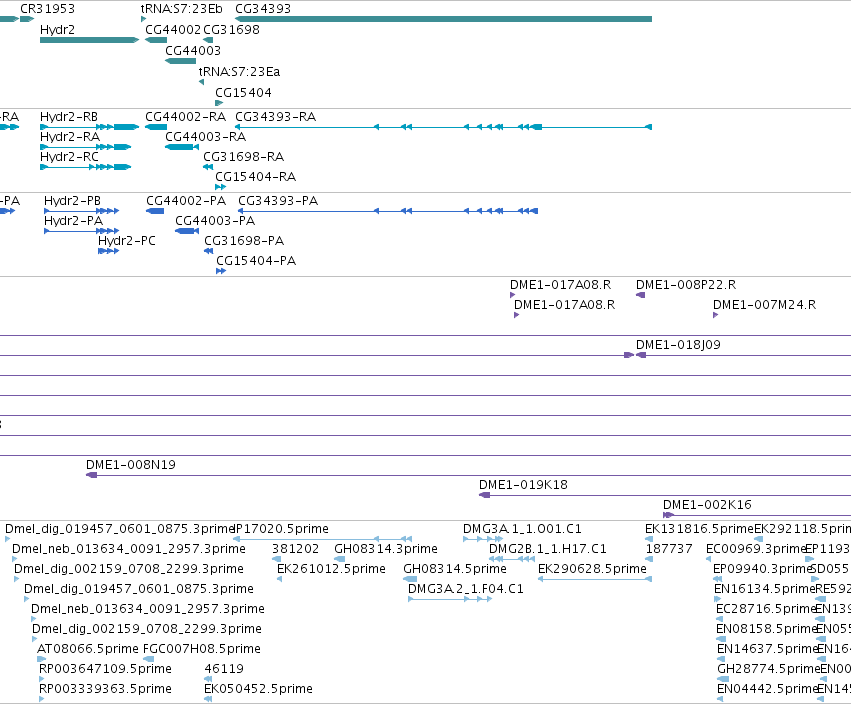The height and width of the screenshot is (704, 851).
Task: Select the CG44003-RA transcript label
Action: [x=205, y=137]
